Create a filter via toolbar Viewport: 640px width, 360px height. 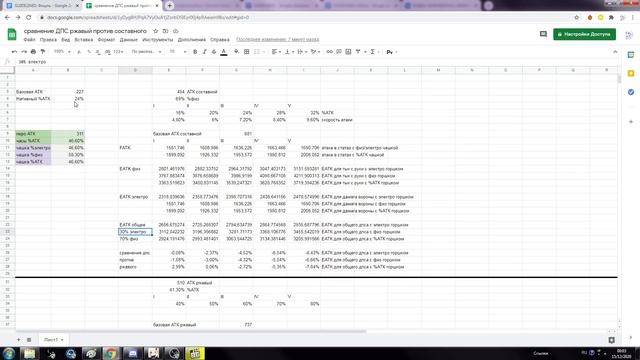coord(358,52)
